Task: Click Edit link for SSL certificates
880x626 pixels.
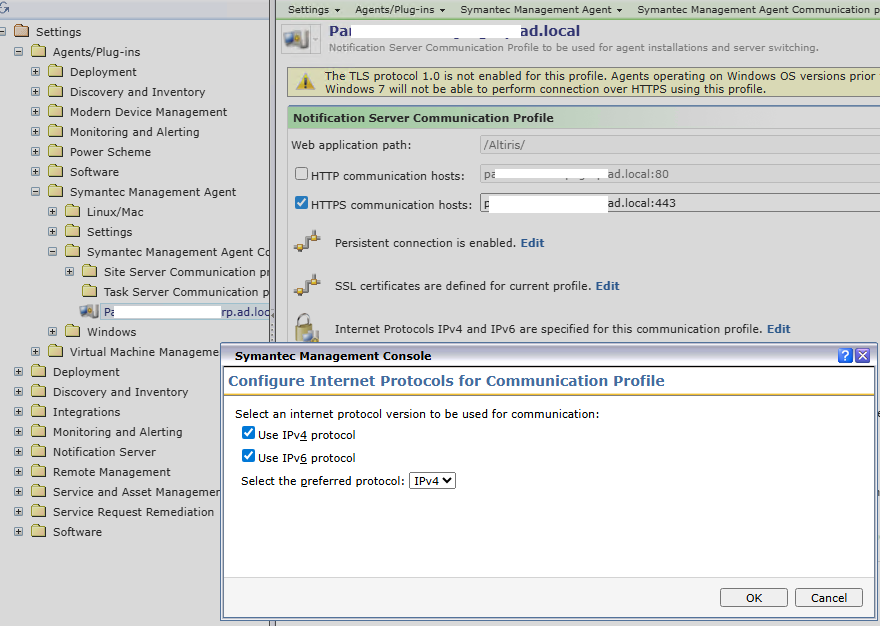Action: 607,286
